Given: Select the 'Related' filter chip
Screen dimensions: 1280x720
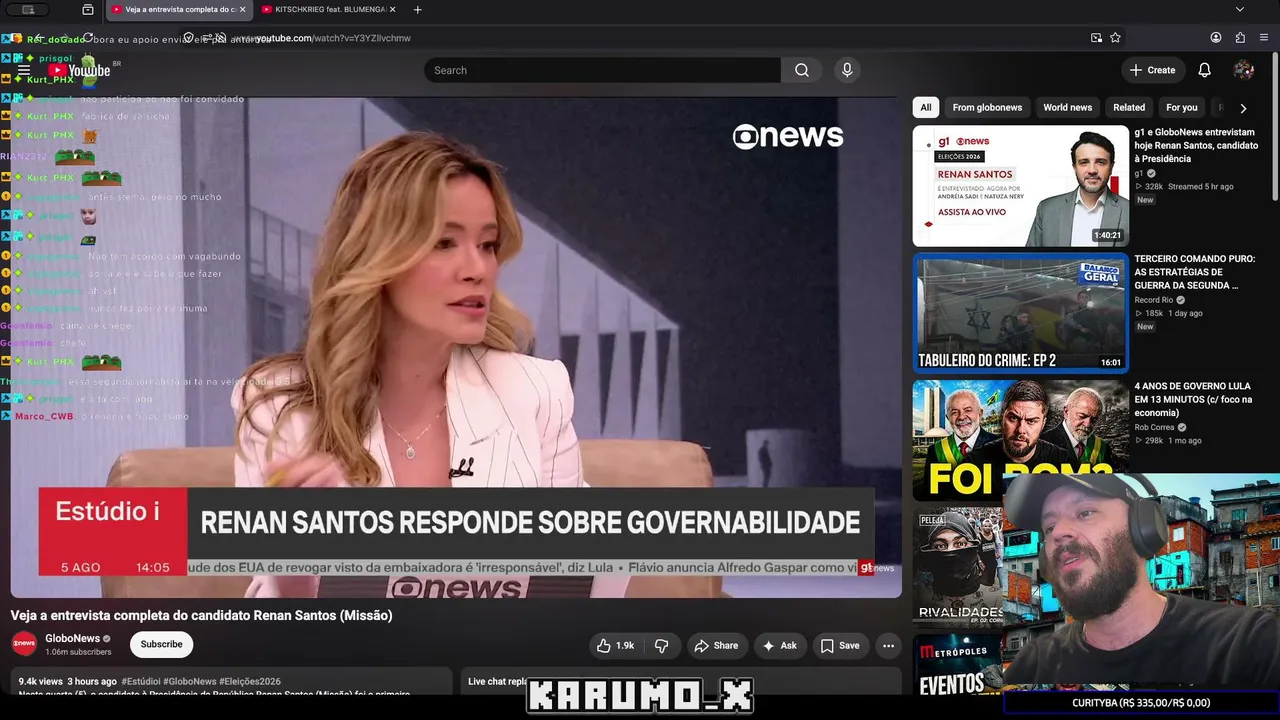Looking at the screenshot, I should (x=1129, y=108).
